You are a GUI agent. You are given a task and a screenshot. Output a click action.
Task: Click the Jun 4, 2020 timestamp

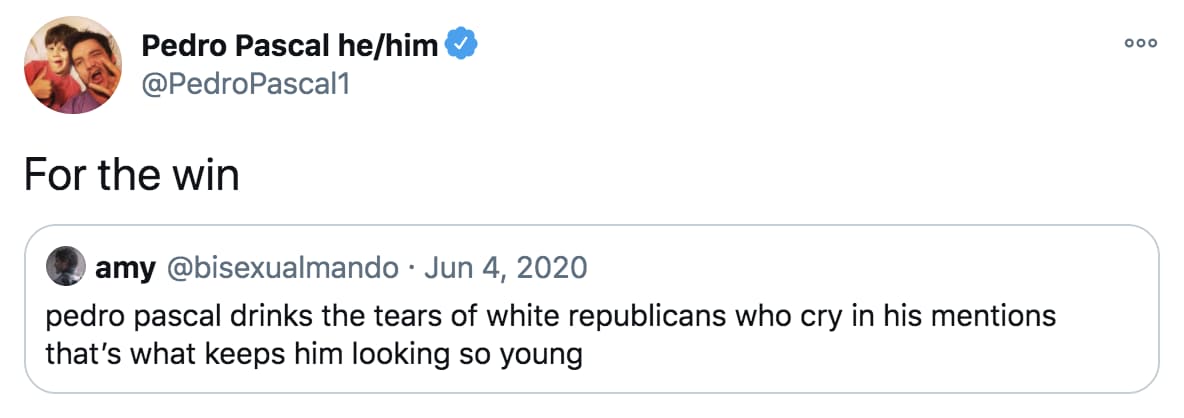coord(504,268)
